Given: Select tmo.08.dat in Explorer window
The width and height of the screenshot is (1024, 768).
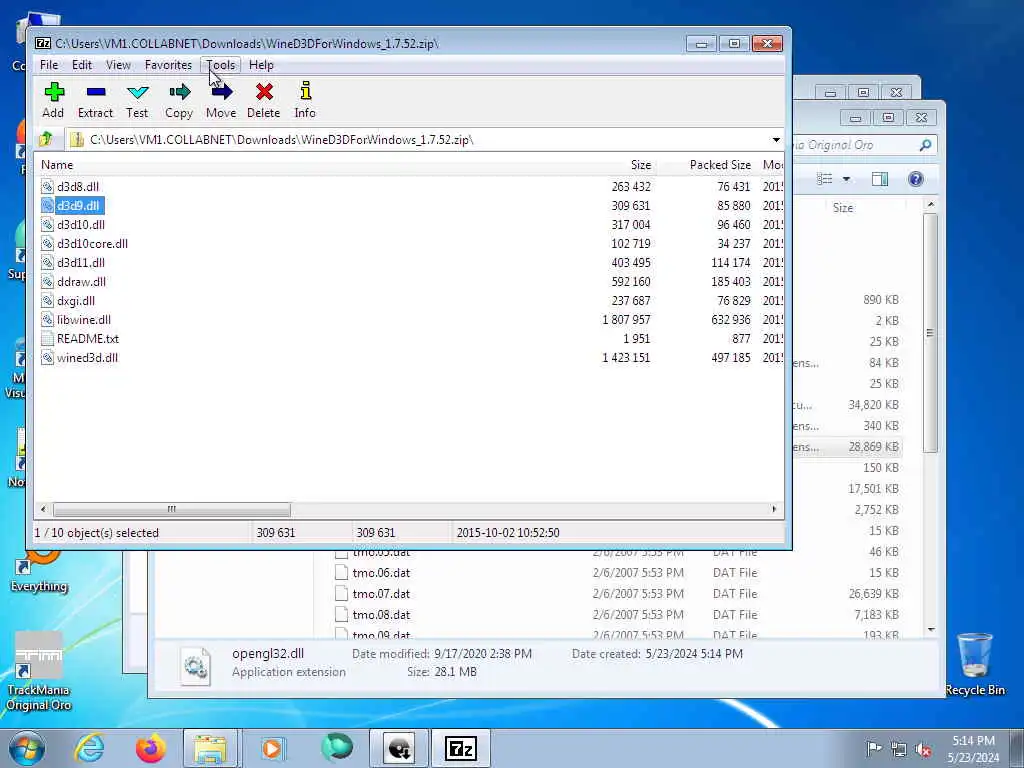Looking at the screenshot, I should pos(381,615).
